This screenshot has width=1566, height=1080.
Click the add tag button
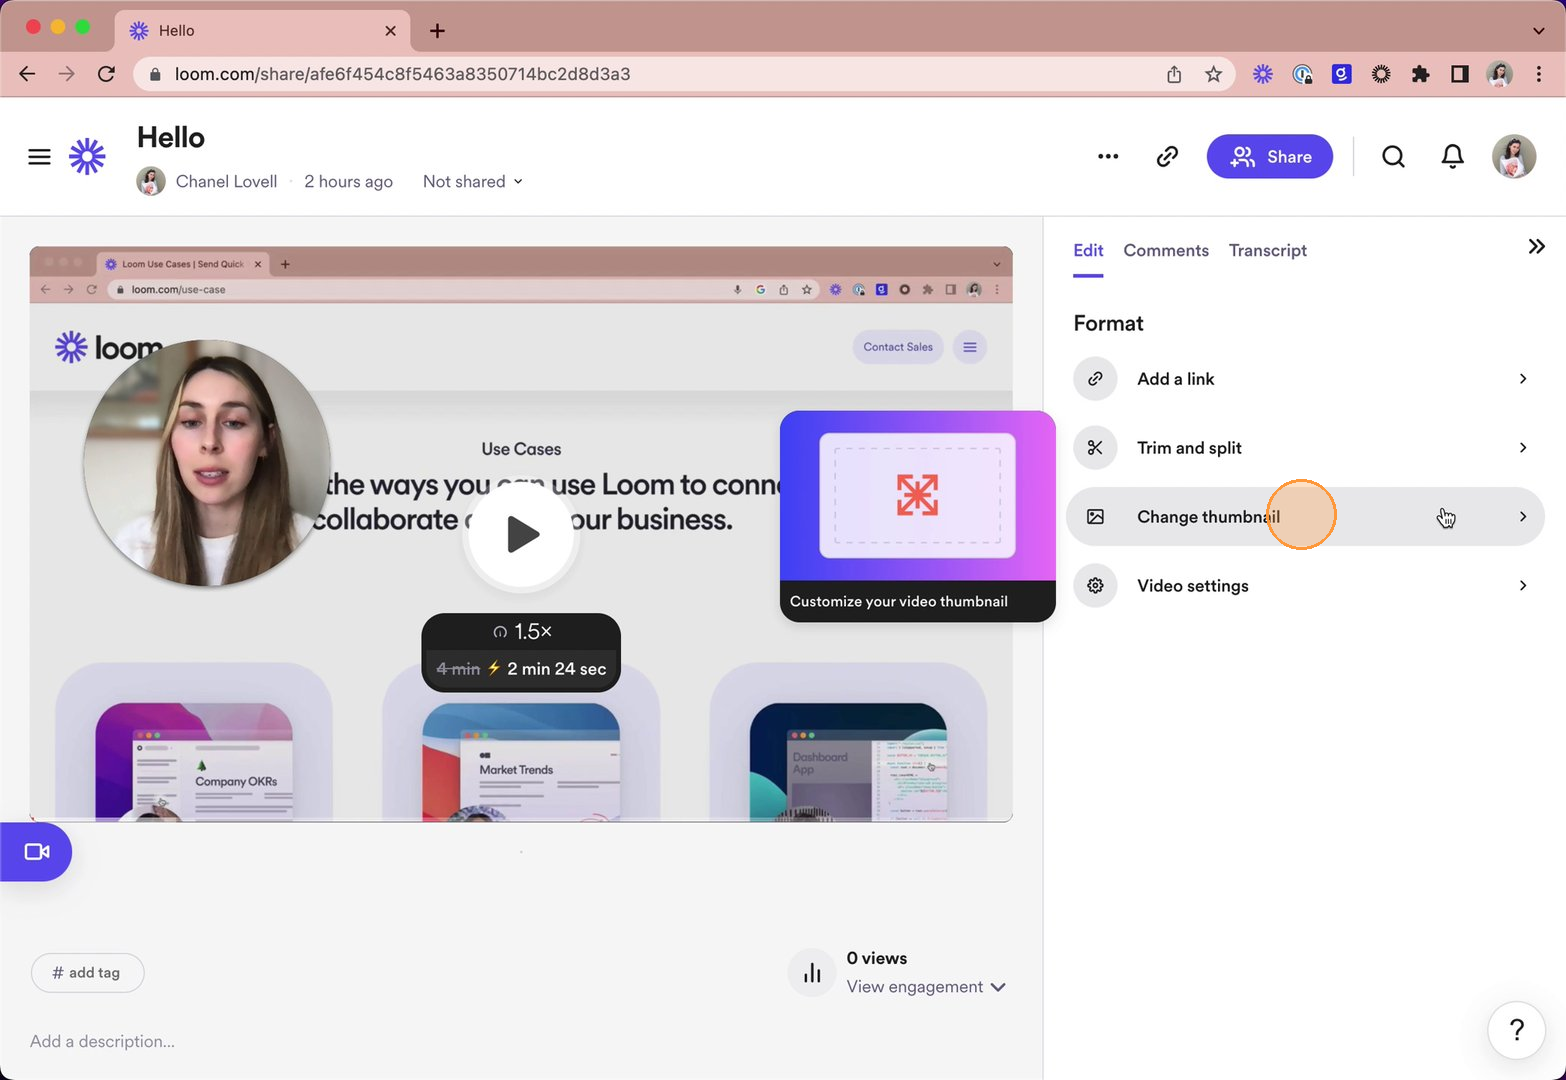coord(87,973)
